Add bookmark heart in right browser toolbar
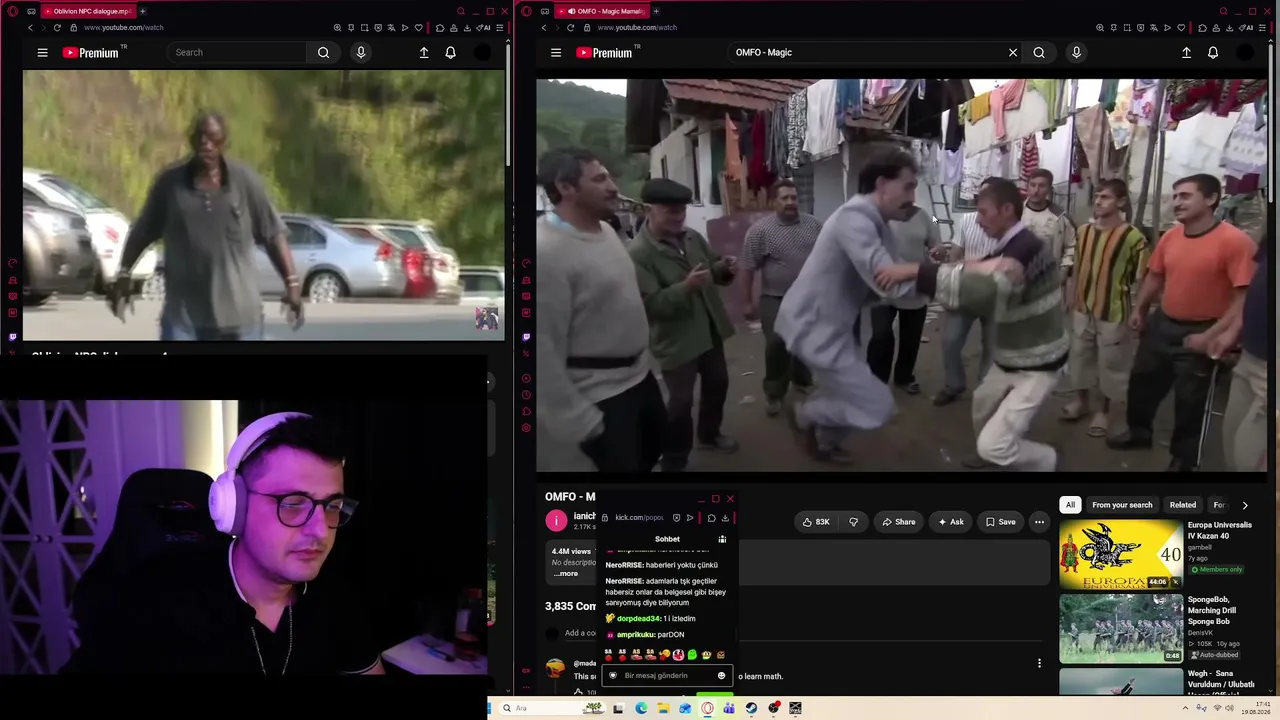The width and height of the screenshot is (1280, 720). tap(1181, 27)
